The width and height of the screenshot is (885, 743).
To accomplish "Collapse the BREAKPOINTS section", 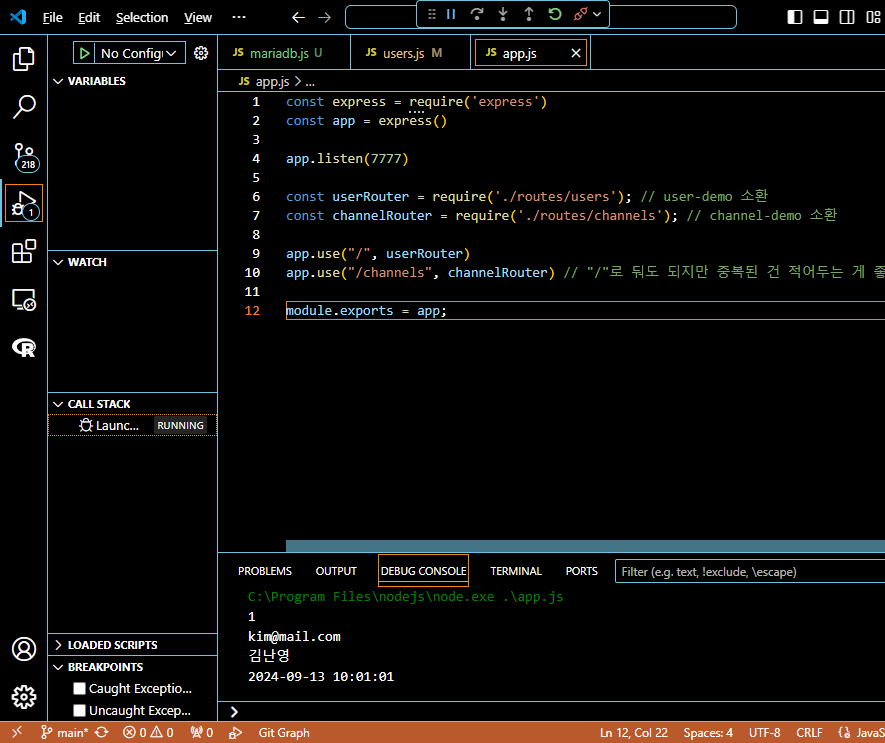I will click(133, 667).
